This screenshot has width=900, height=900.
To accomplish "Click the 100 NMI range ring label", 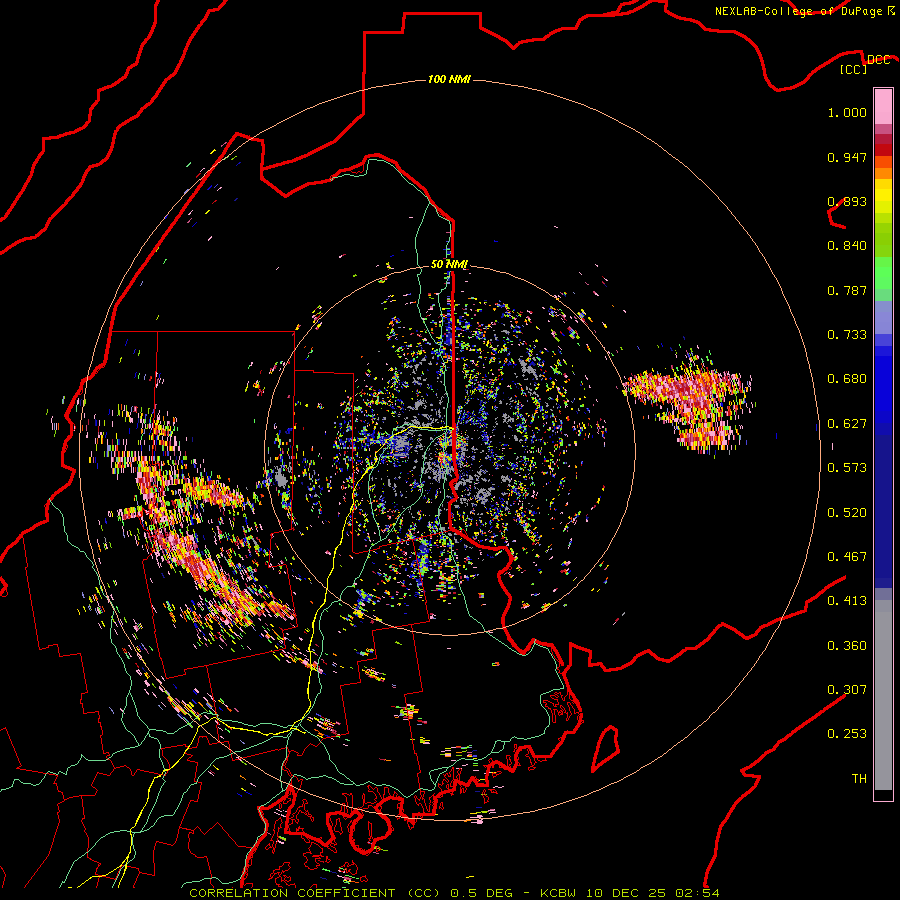I will 449,79.
